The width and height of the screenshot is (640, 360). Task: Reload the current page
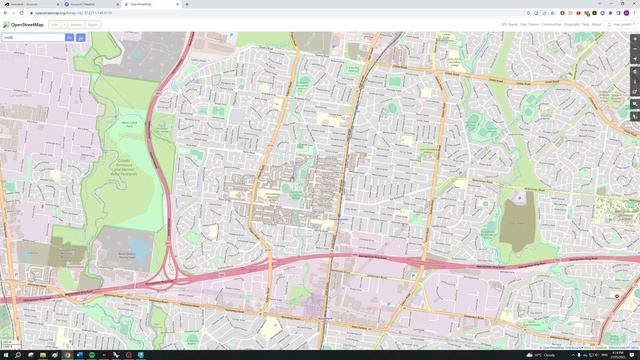coord(22,13)
